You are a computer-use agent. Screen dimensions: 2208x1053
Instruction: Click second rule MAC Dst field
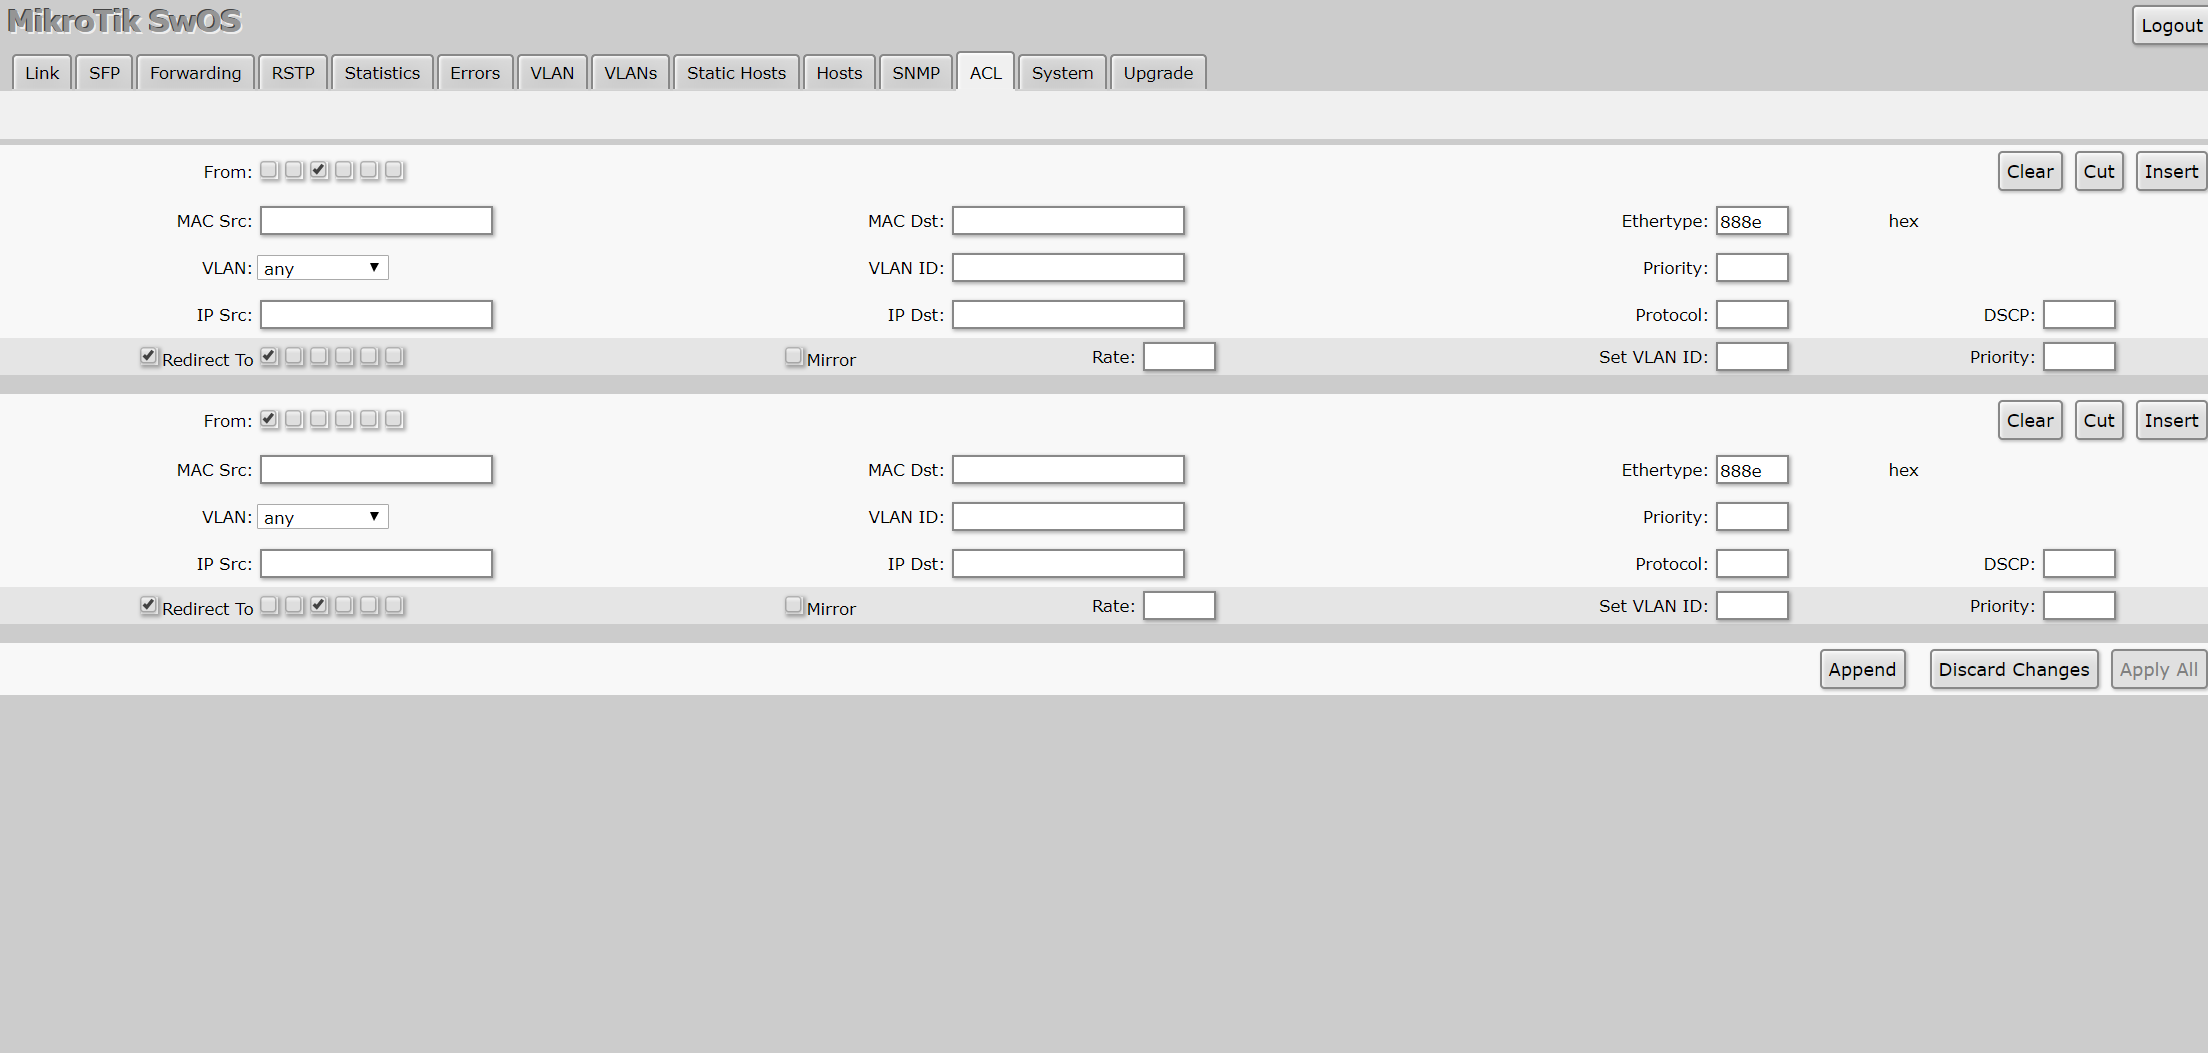point(1068,470)
